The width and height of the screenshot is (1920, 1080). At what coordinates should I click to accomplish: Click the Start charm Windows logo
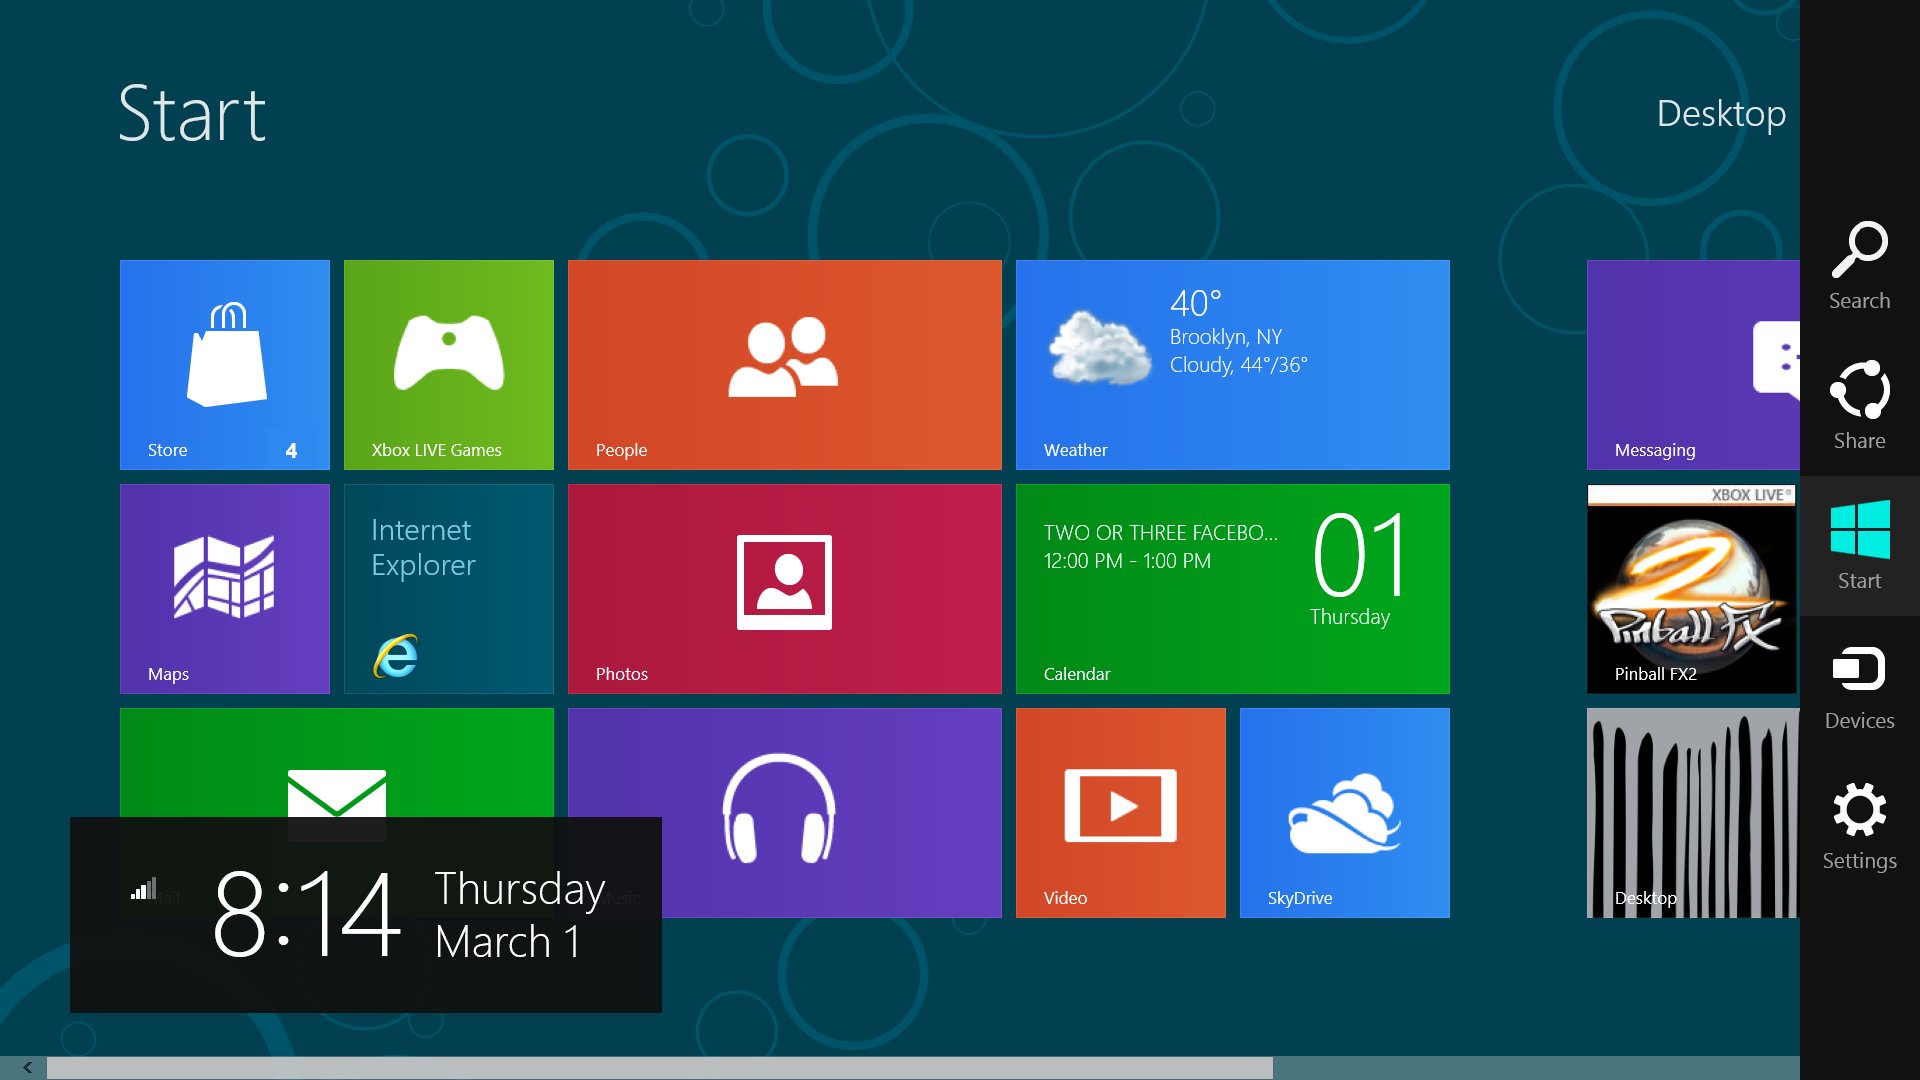pos(1859,546)
